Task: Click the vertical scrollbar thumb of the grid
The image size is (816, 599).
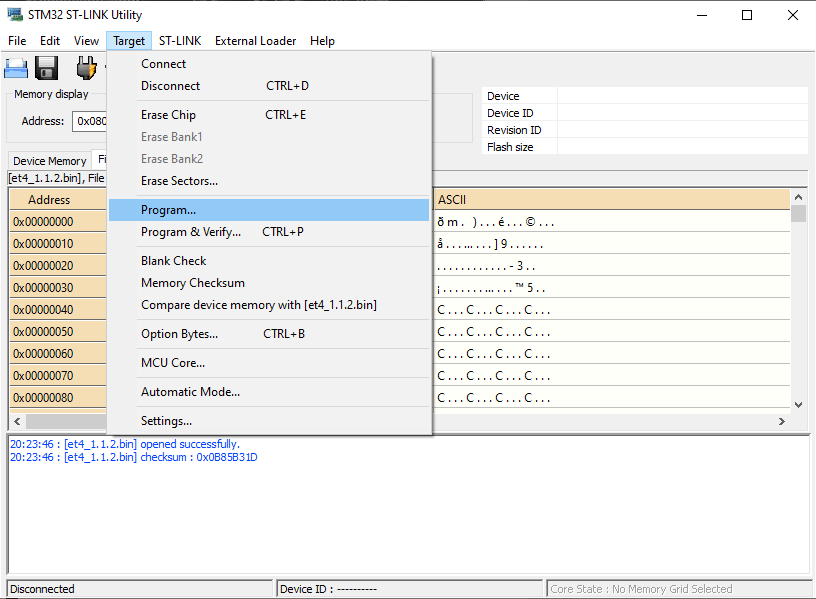Action: click(x=798, y=213)
